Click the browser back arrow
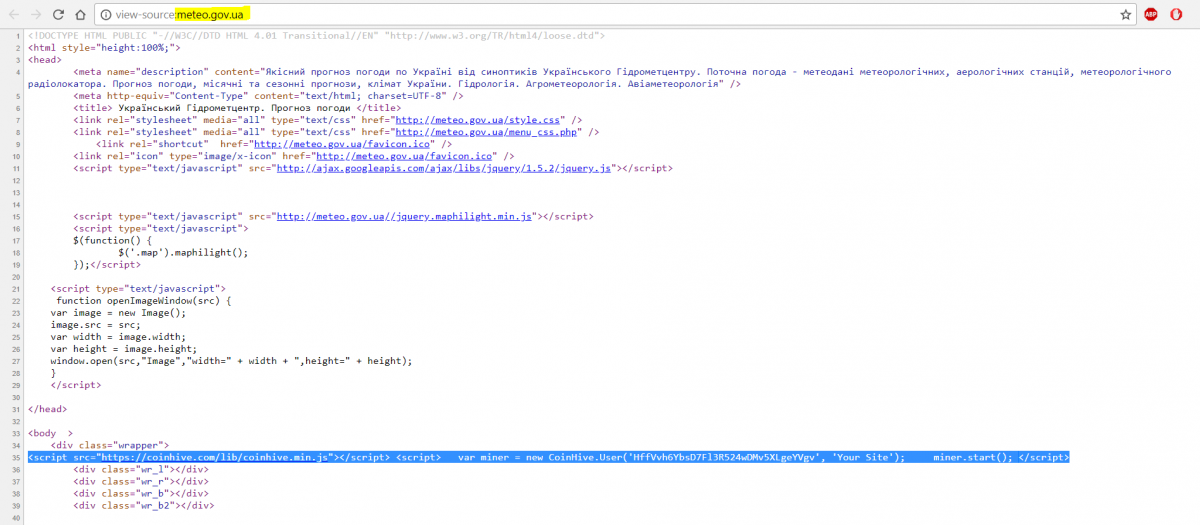 (13, 15)
